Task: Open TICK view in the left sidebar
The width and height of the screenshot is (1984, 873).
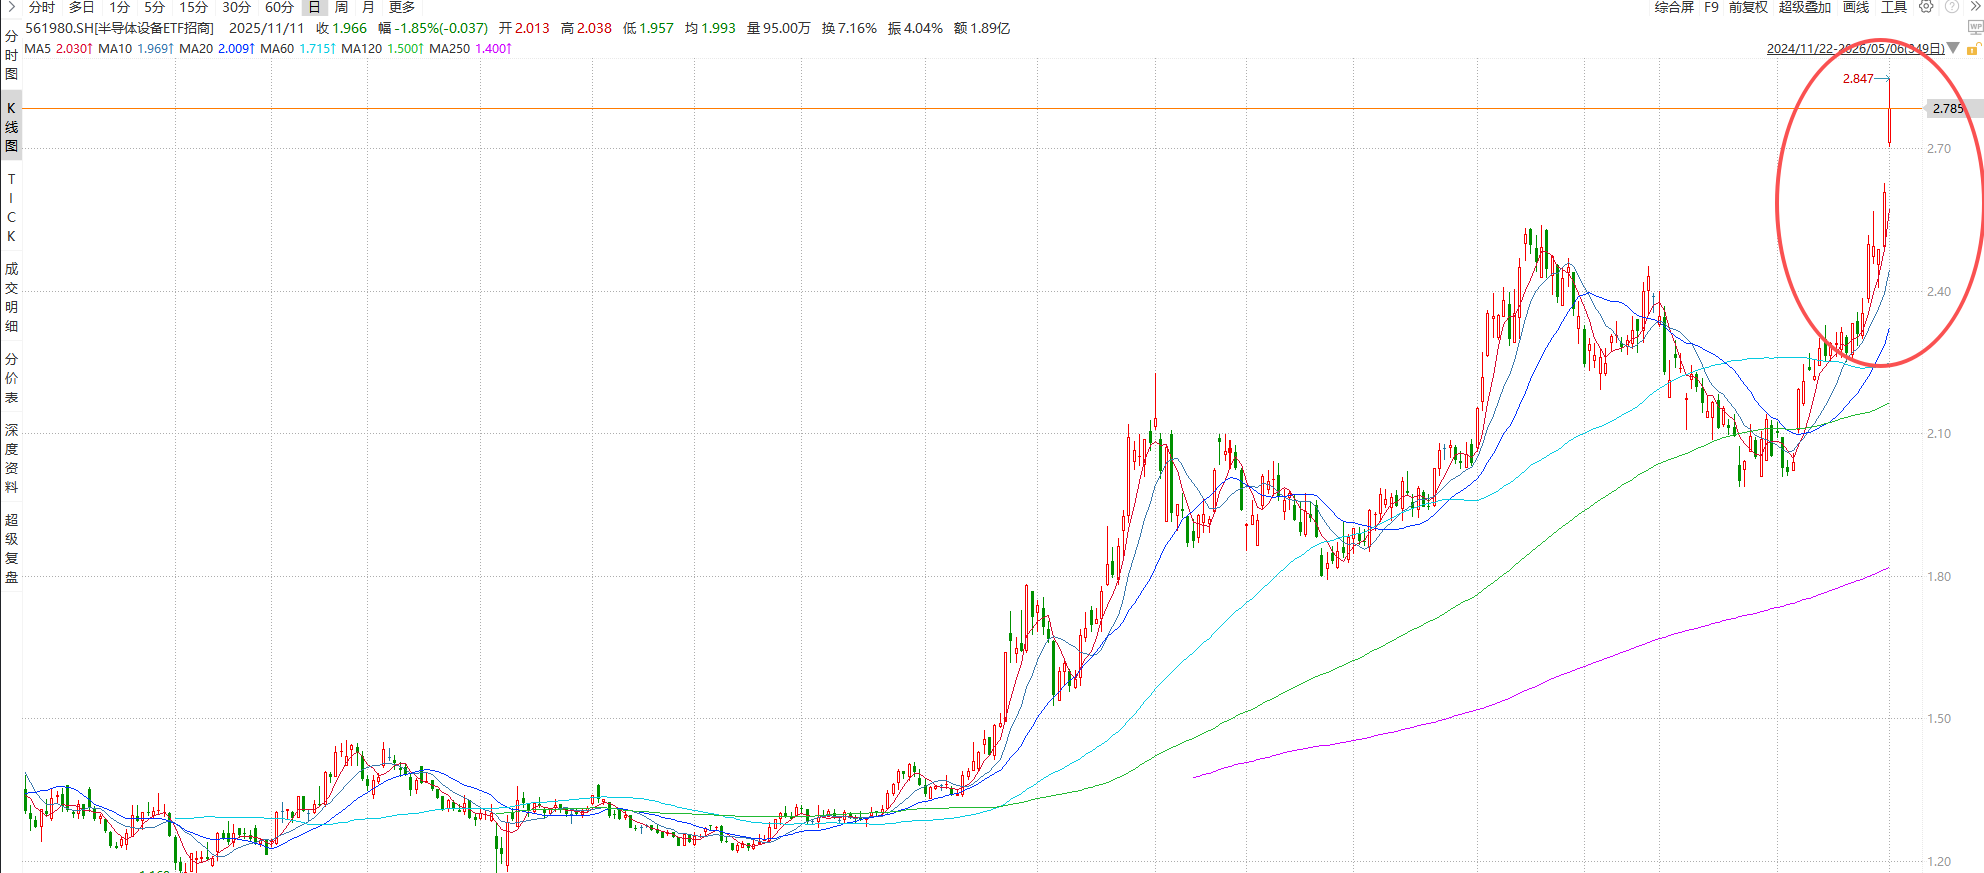Action: pos(11,208)
